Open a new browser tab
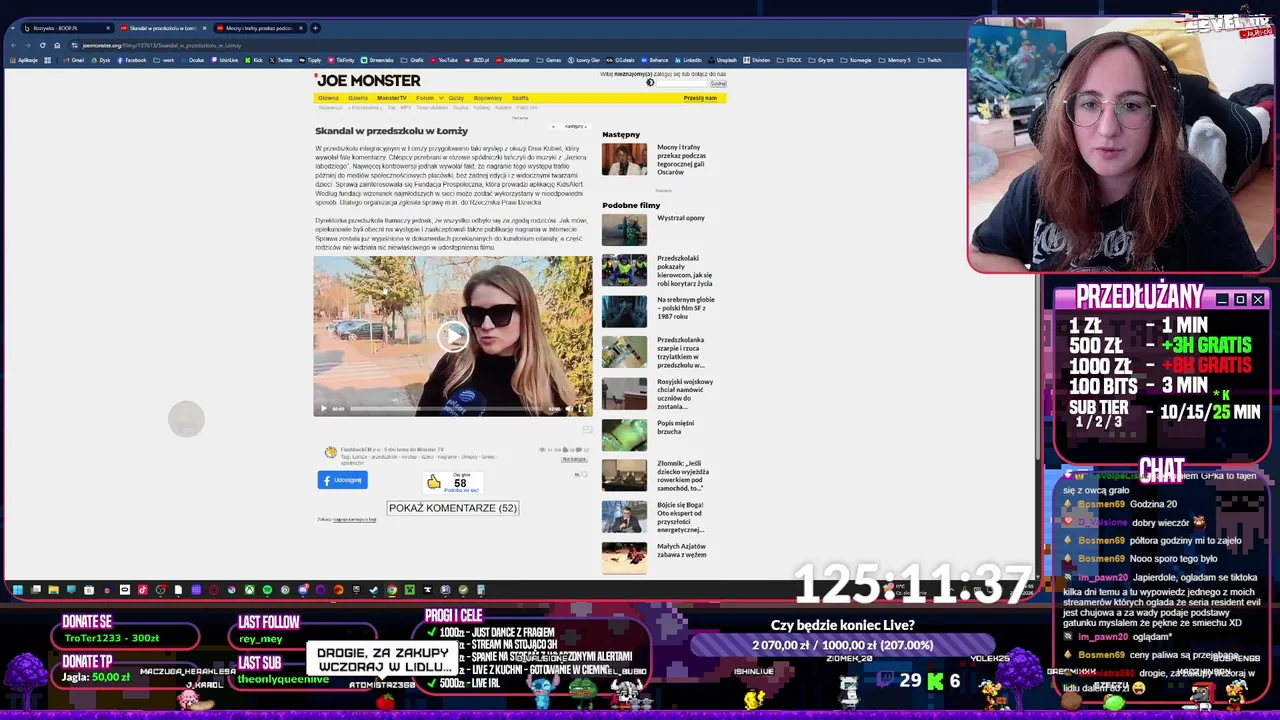 pyautogui.click(x=315, y=28)
